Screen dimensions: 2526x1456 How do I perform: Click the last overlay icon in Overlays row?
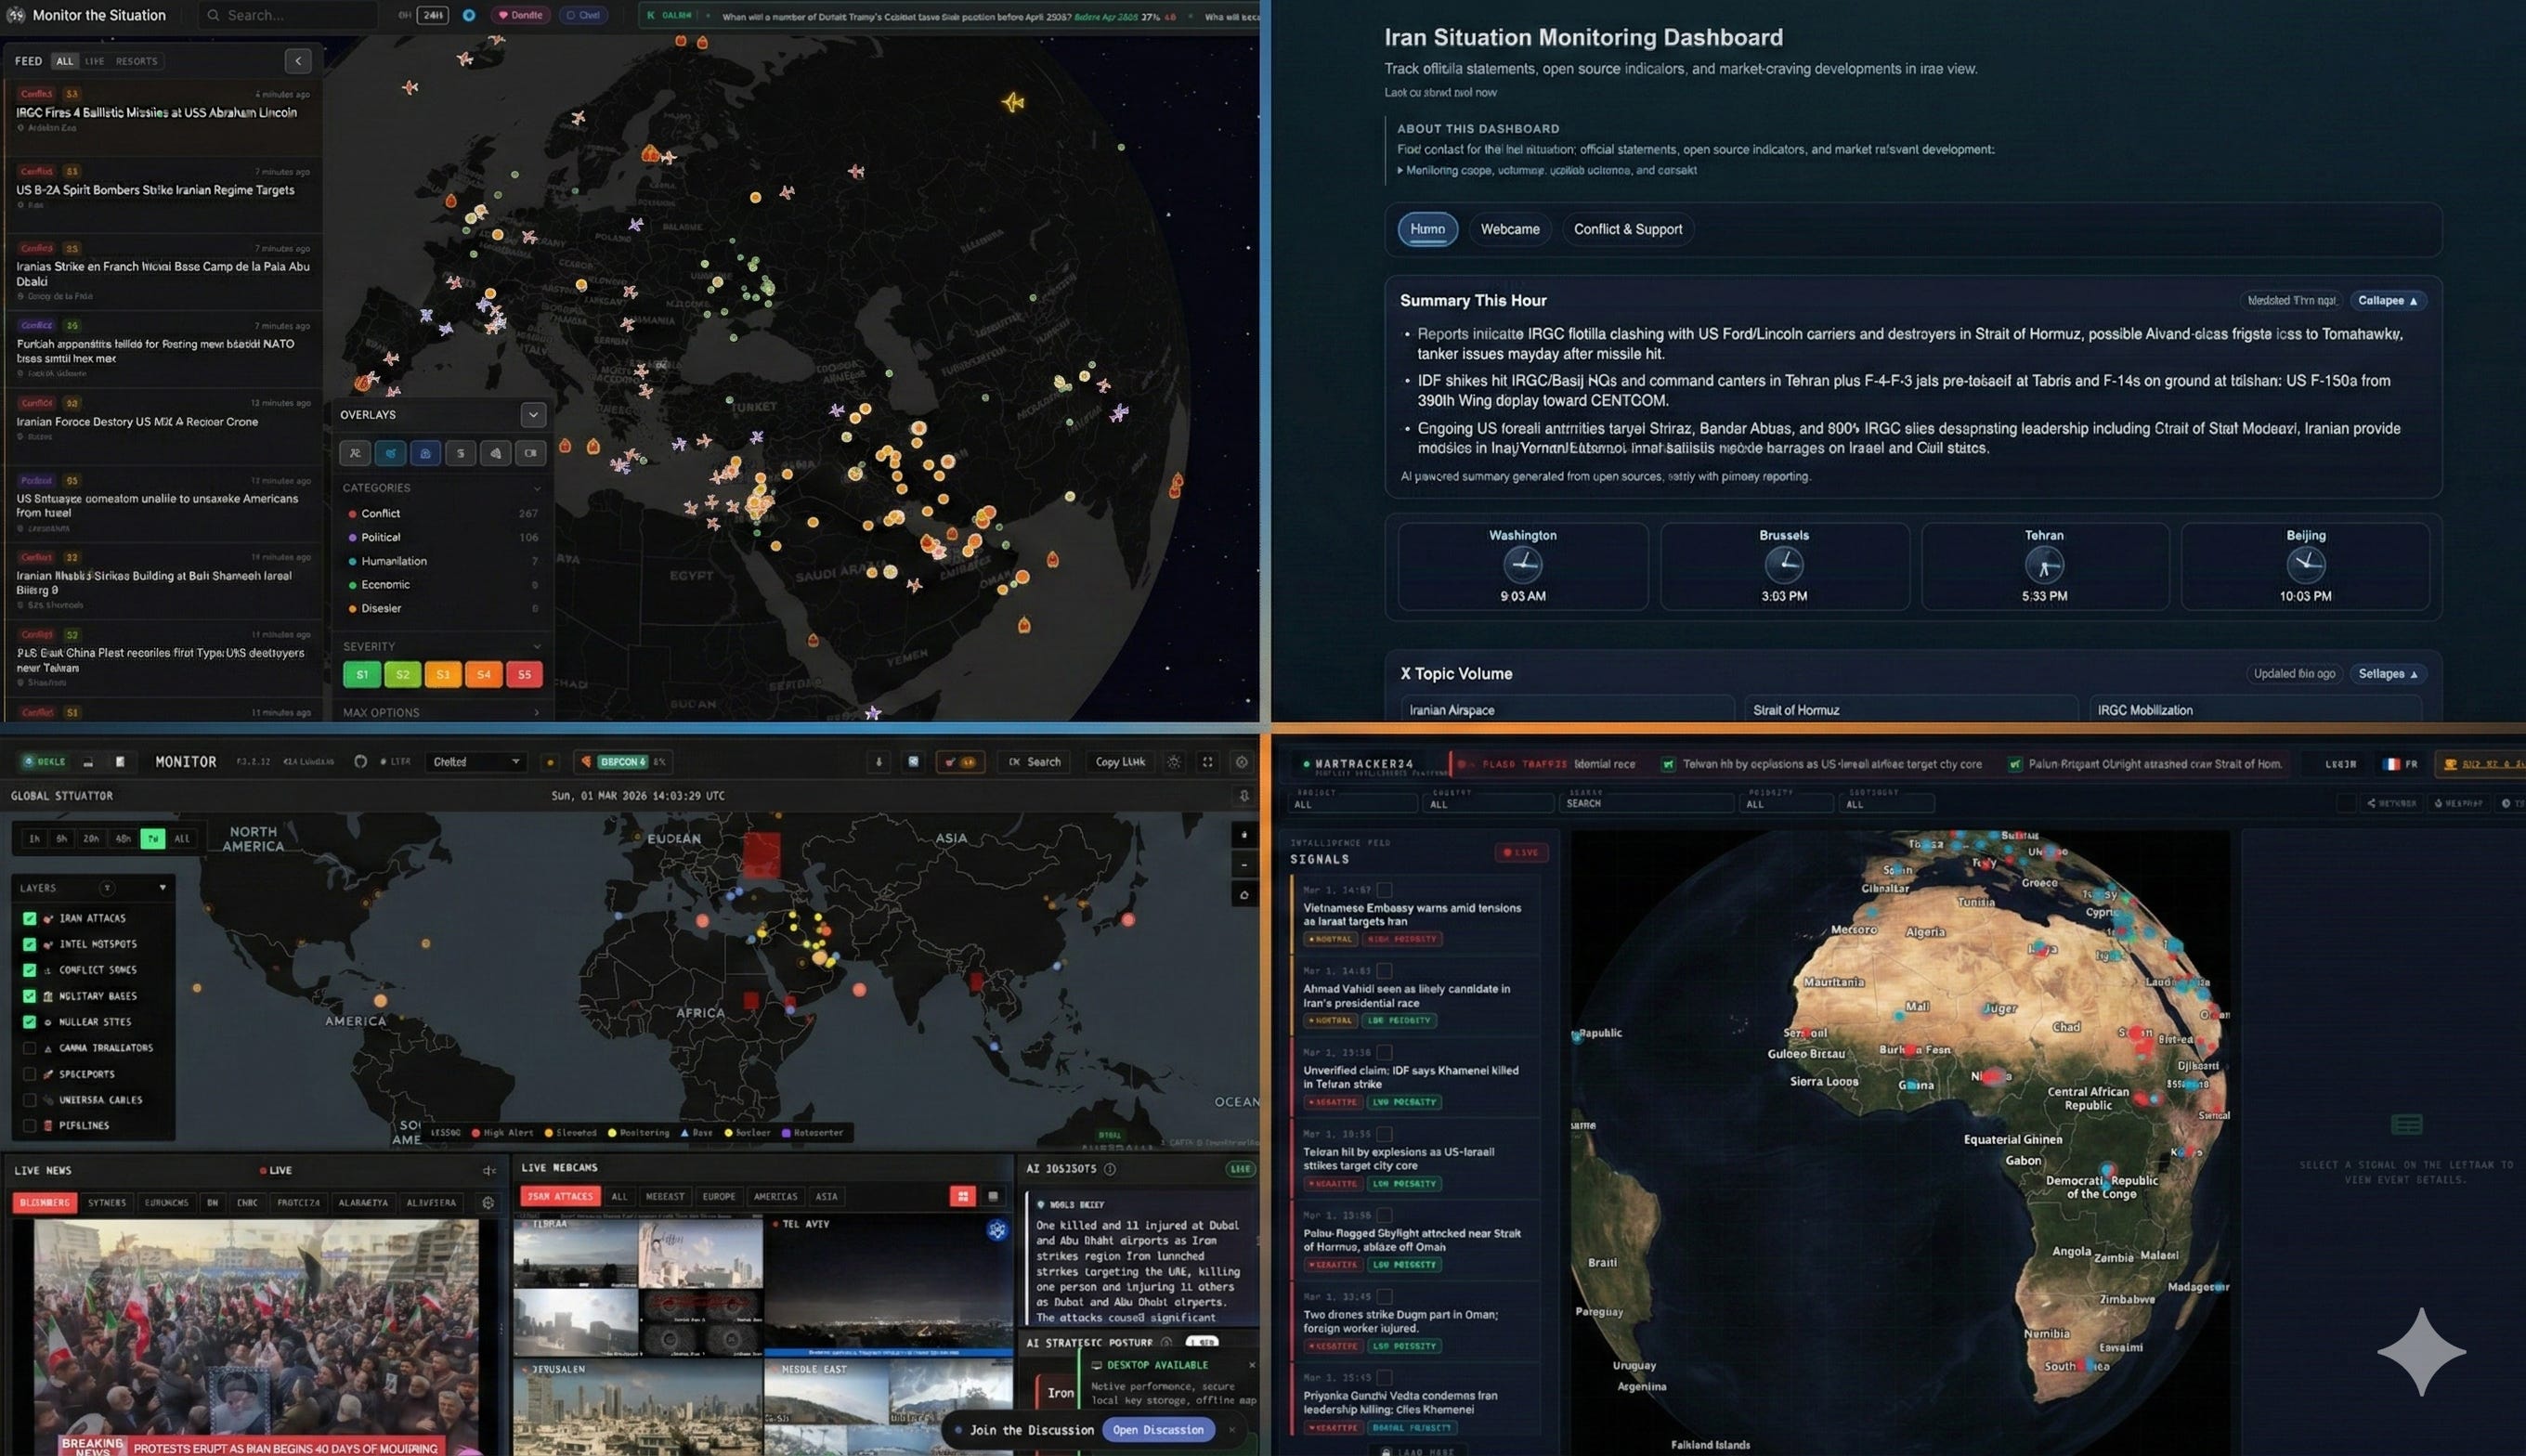pos(530,453)
